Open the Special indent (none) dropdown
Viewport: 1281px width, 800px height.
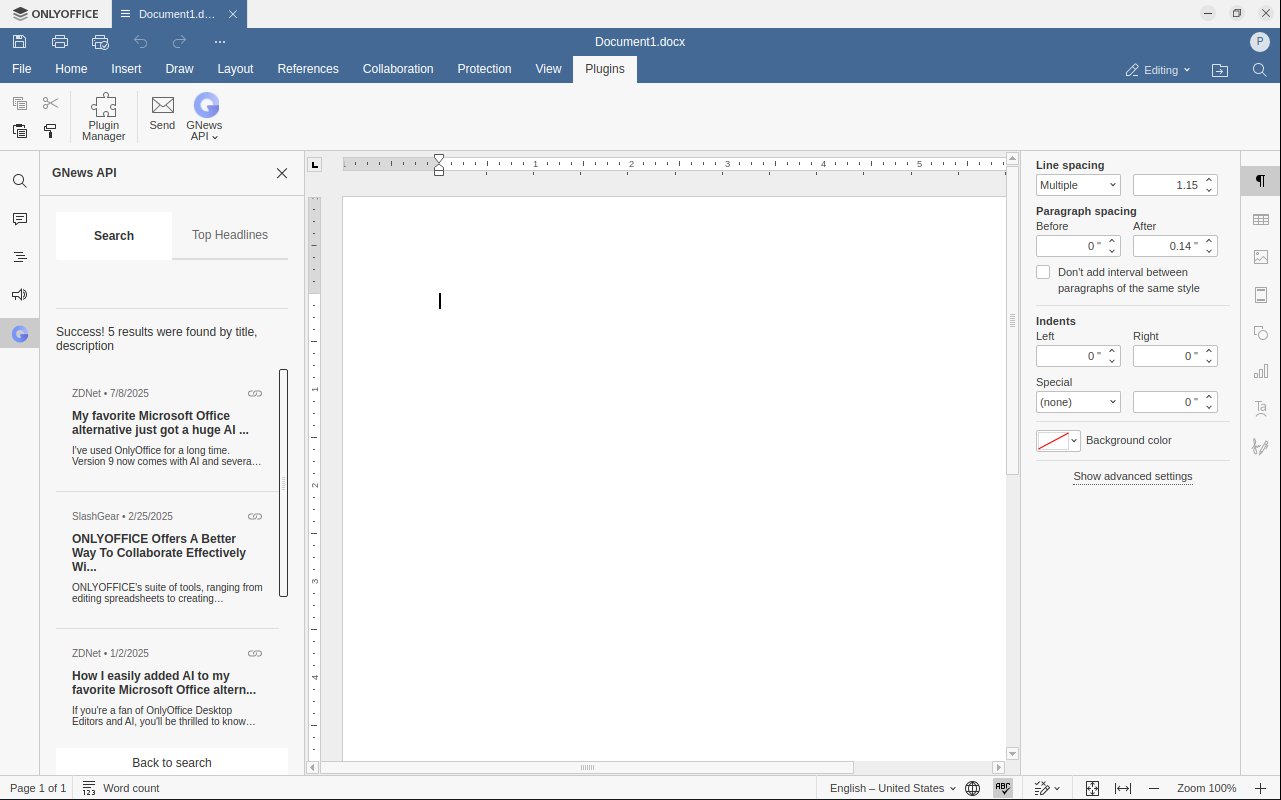point(1078,402)
